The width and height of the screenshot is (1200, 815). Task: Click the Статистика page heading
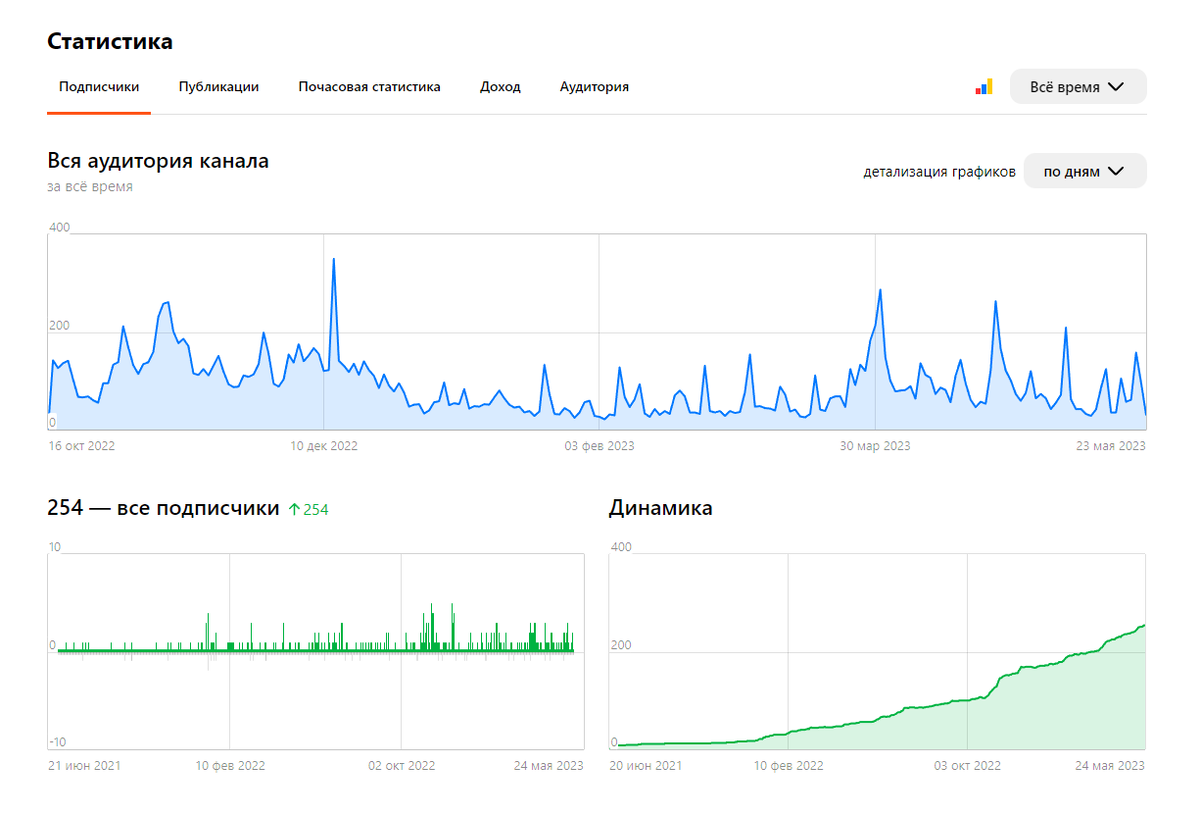[x=109, y=42]
